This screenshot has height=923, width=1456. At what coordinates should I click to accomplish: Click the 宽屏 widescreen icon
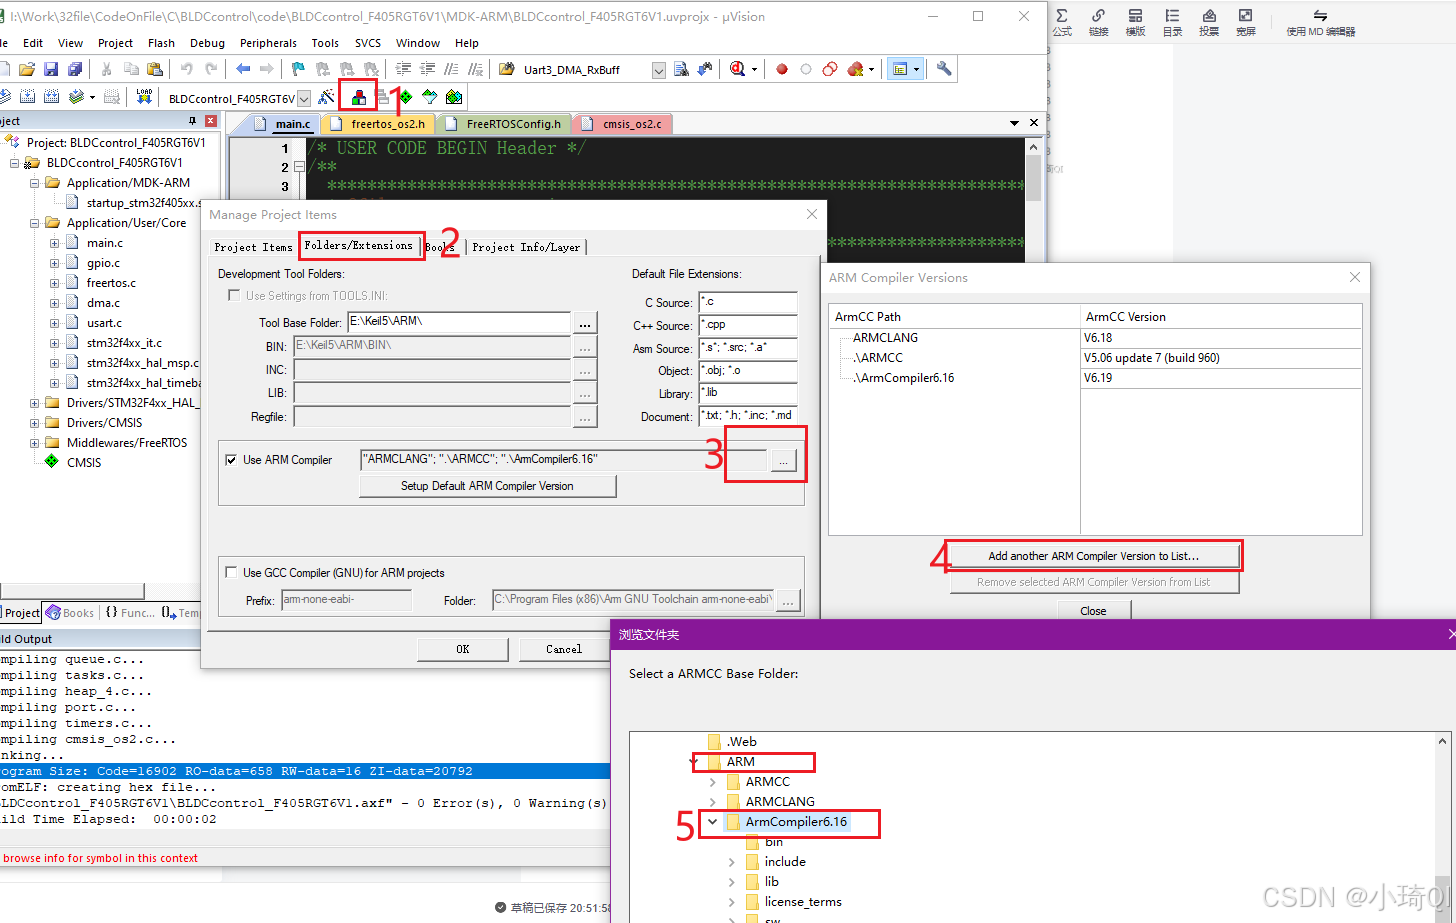pos(1245,22)
